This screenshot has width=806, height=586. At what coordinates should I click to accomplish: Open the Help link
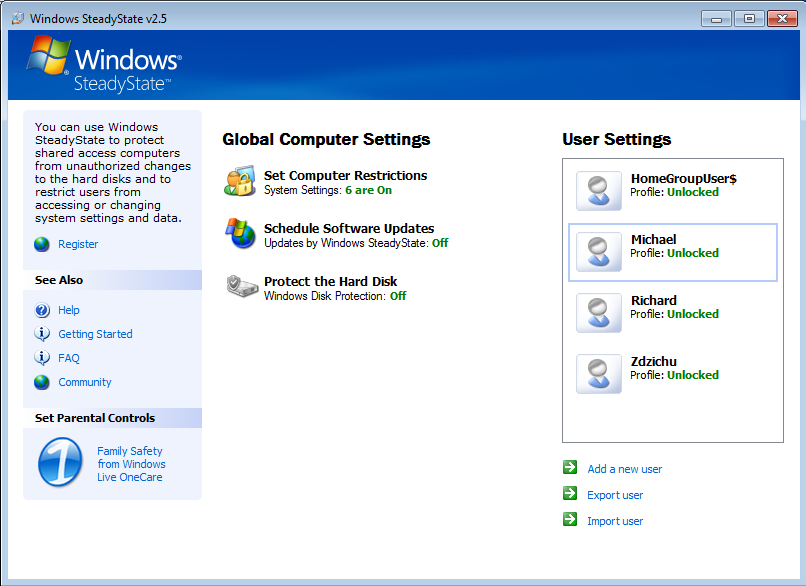click(69, 310)
